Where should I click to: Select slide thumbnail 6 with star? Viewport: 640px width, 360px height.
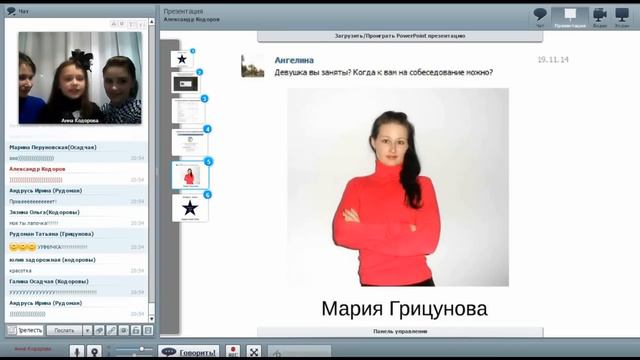tap(190, 208)
